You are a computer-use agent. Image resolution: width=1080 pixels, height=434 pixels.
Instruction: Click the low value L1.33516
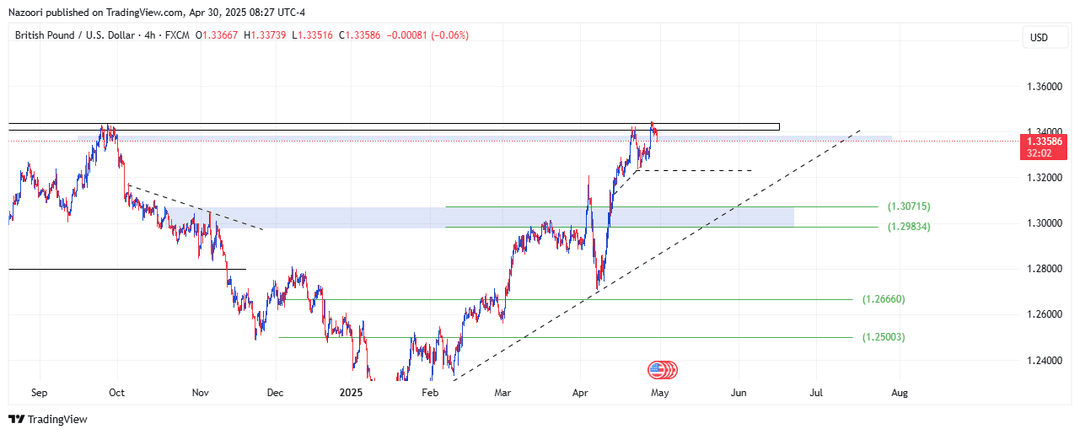coord(313,35)
